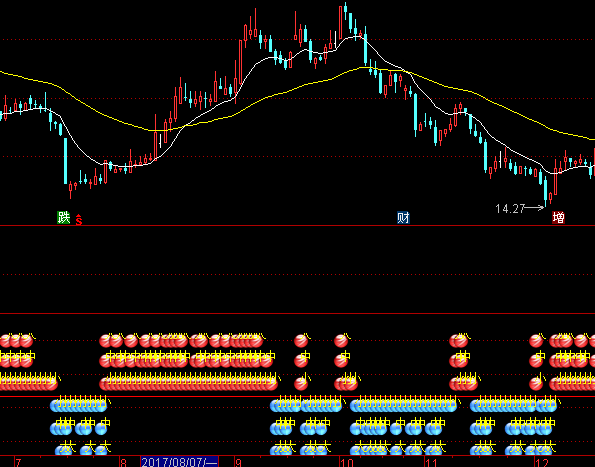Click the red 增 marker icon
This screenshot has width=595, height=467.
point(558,218)
